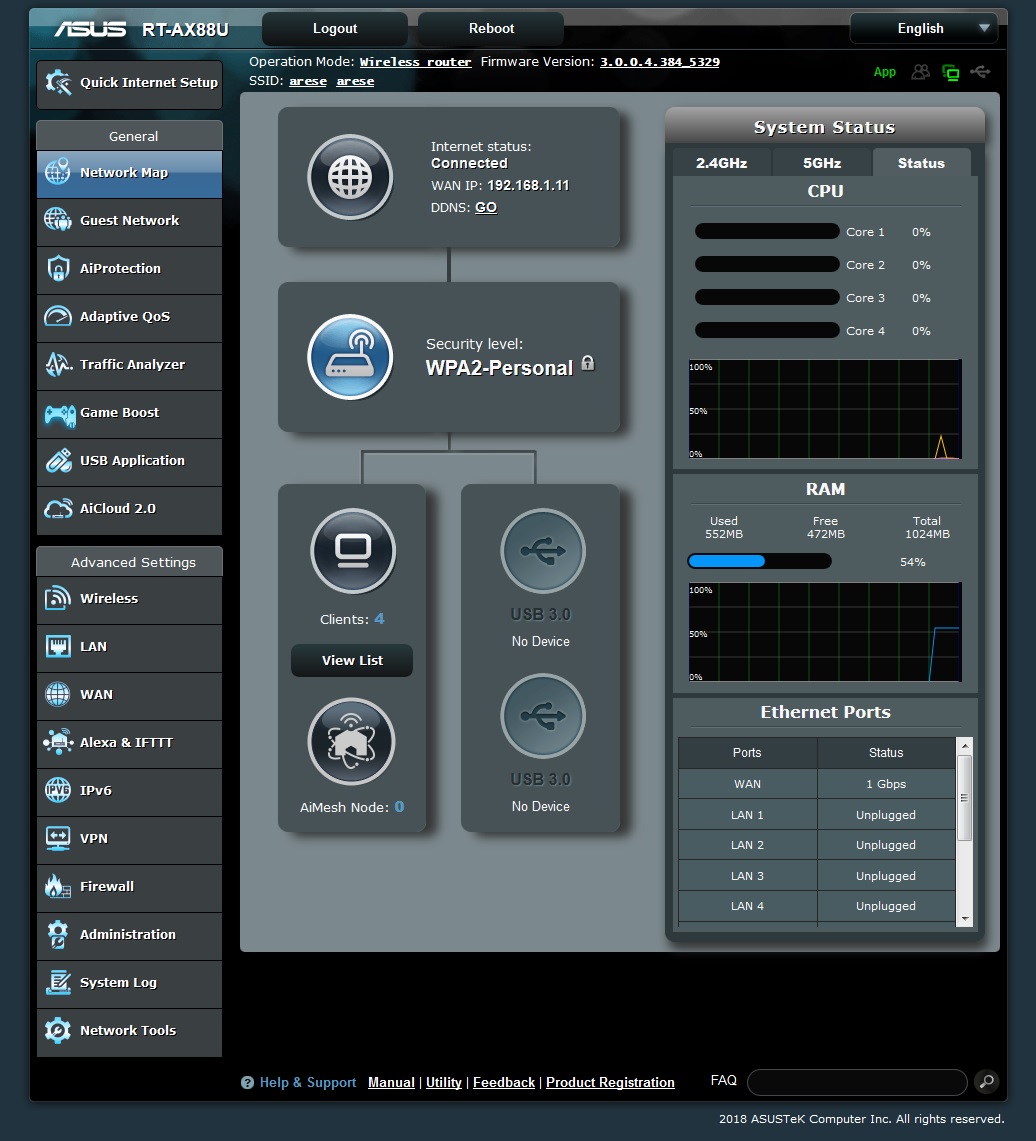1036x1141 pixels.
Task: Click the clients count number 4
Action: pos(379,619)
